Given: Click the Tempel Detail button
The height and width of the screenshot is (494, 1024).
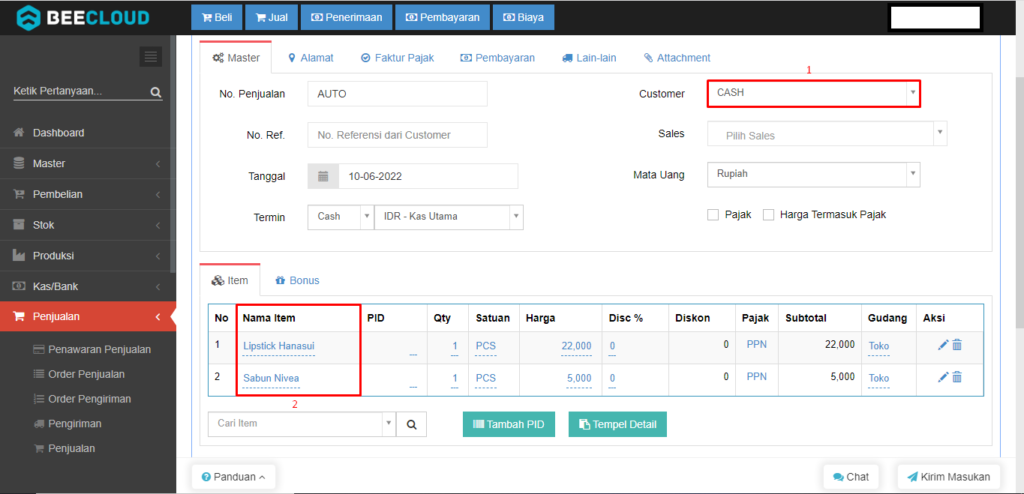Looking at the screenshot, I should click(618, 424).
